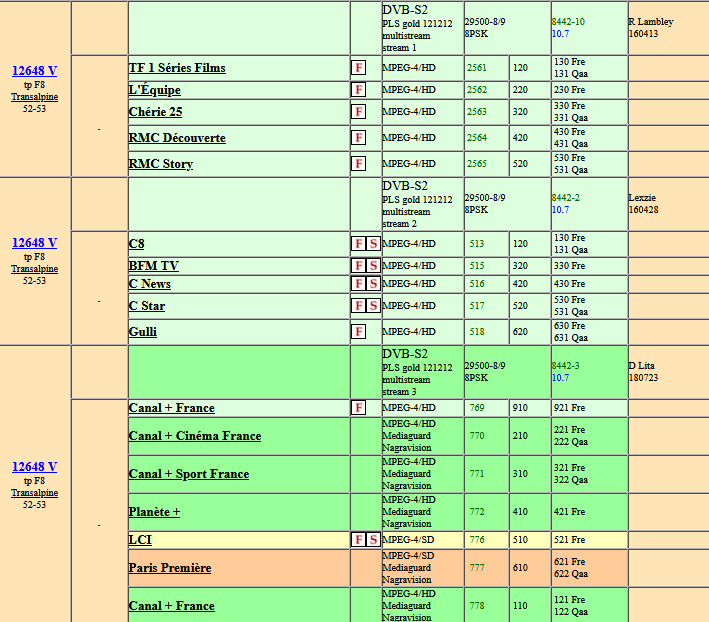Screen dimensions: 709x622
Task: Open the TF 1 Séries Films channel link
Action: coord(177,68)
